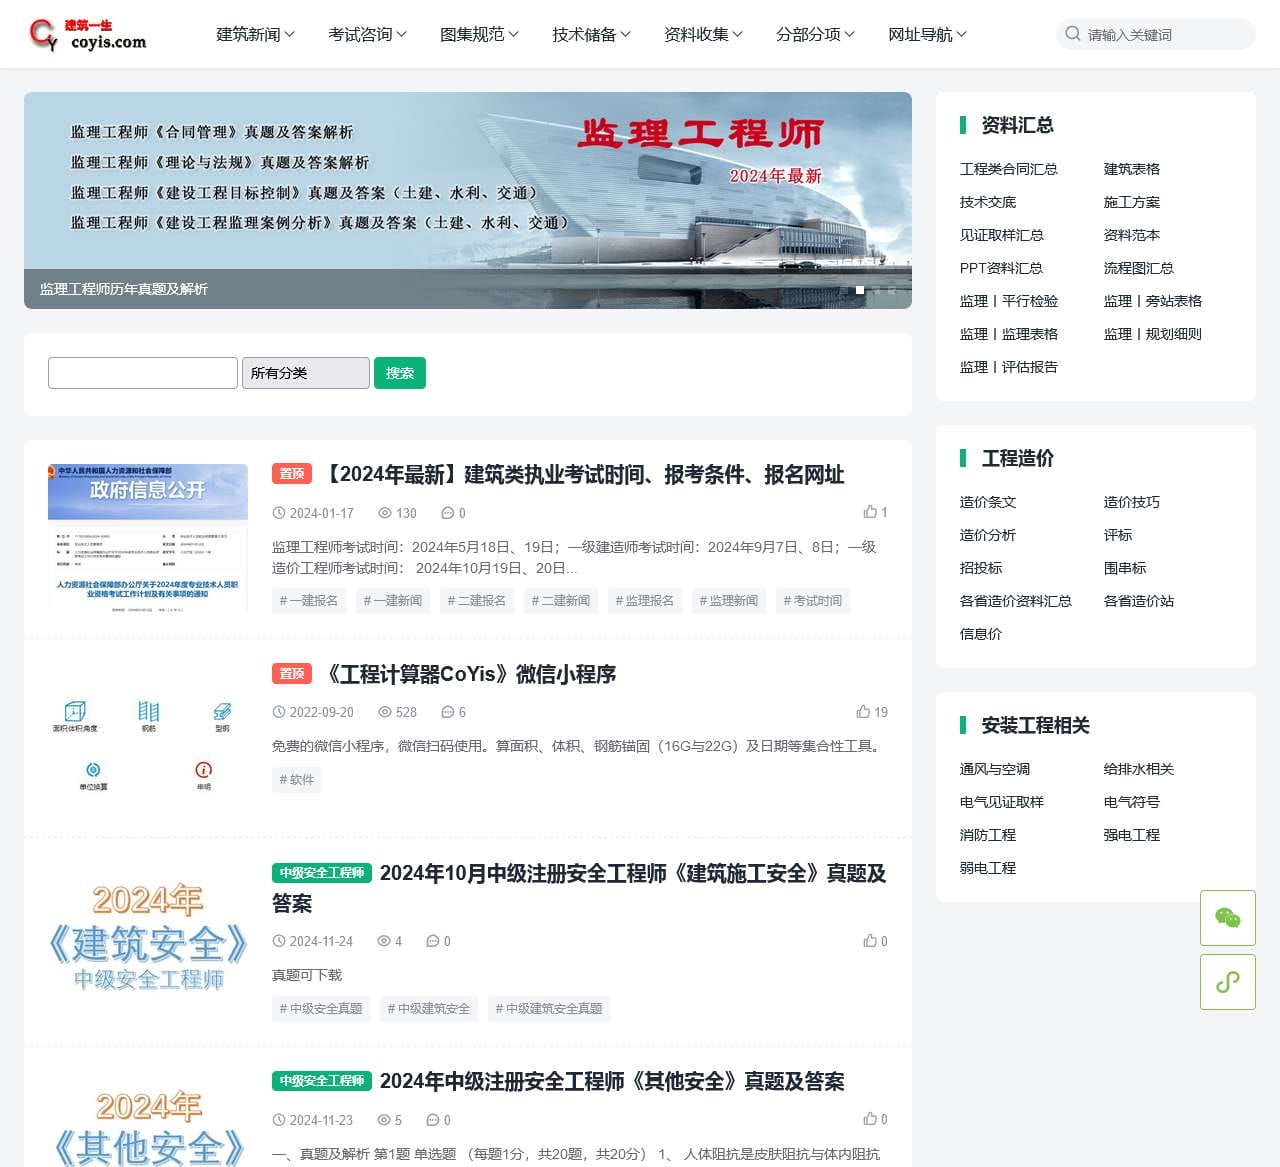
Task: Open 信息价 link
Action: (x=981, y=634)
